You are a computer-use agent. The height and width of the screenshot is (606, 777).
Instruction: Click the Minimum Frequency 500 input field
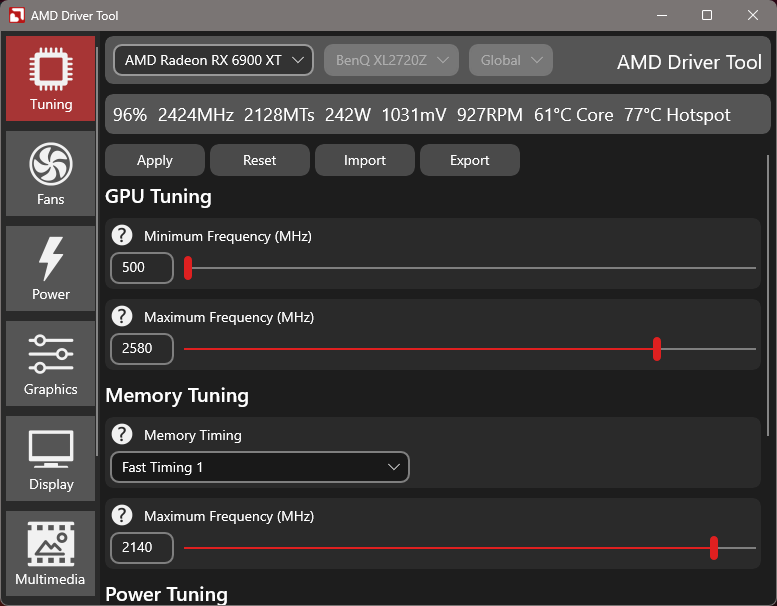141,268
